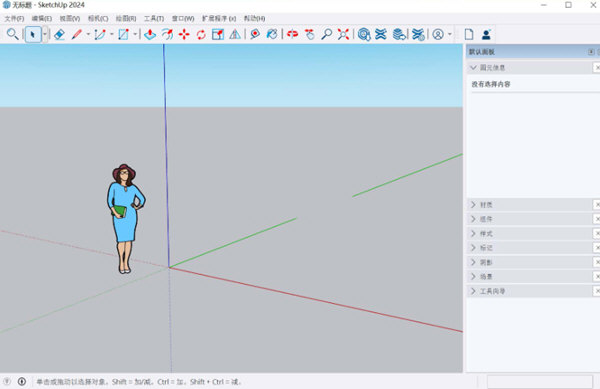Select the Paint Bucket tool
600x389 pixels.
pos(272,34)
